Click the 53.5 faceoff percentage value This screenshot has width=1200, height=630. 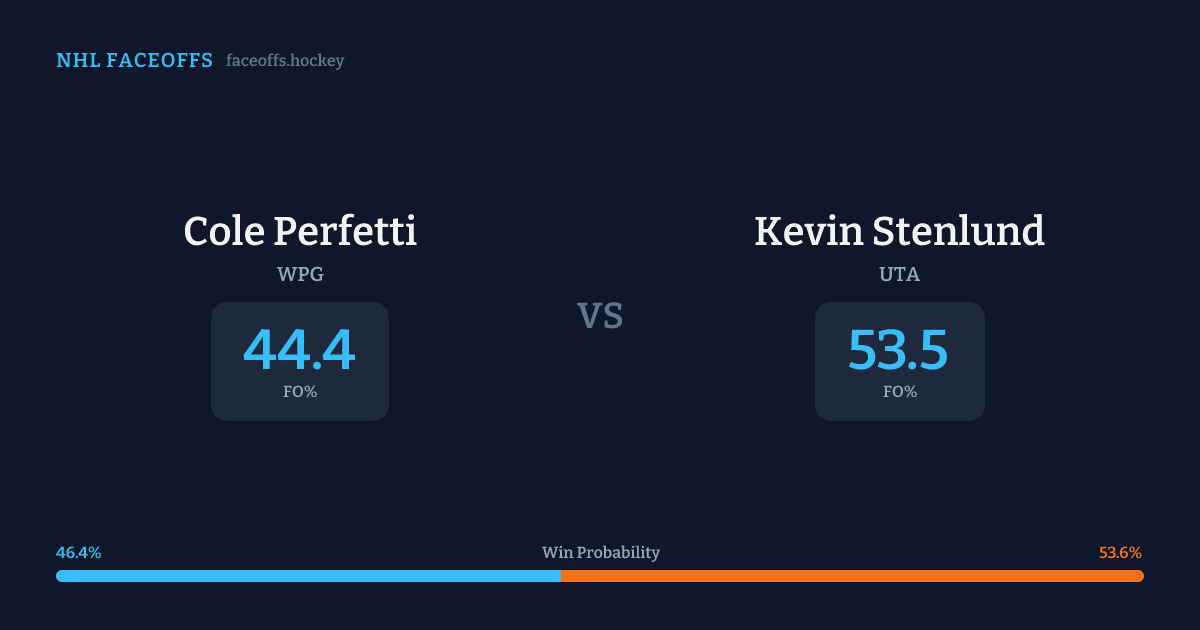coord(899,350)
